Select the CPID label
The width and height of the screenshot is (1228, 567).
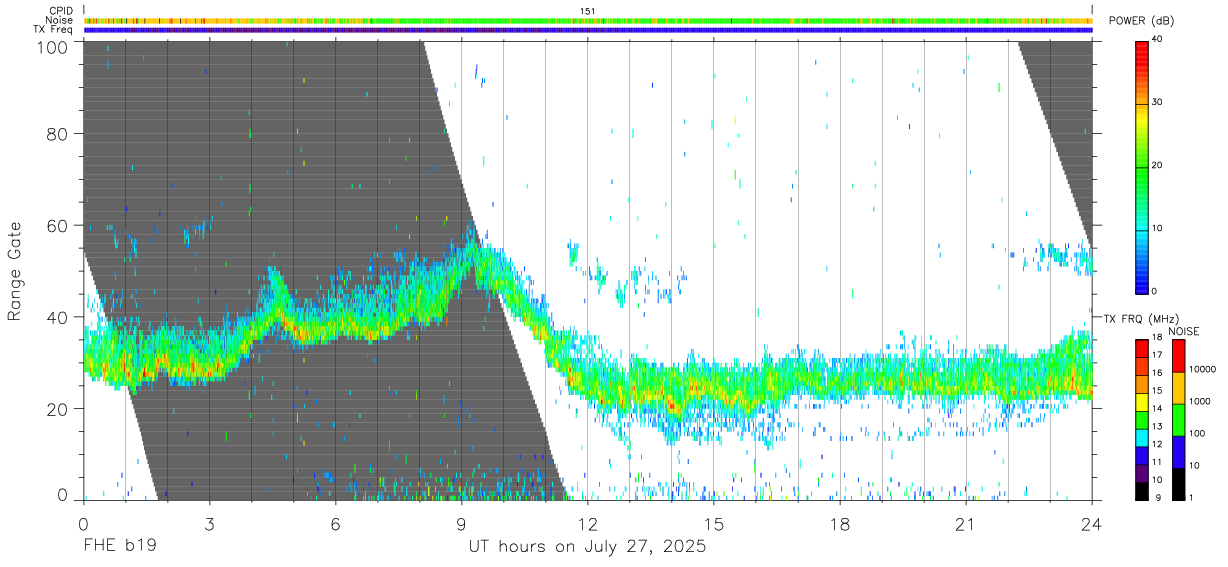[x=61, y=11]
